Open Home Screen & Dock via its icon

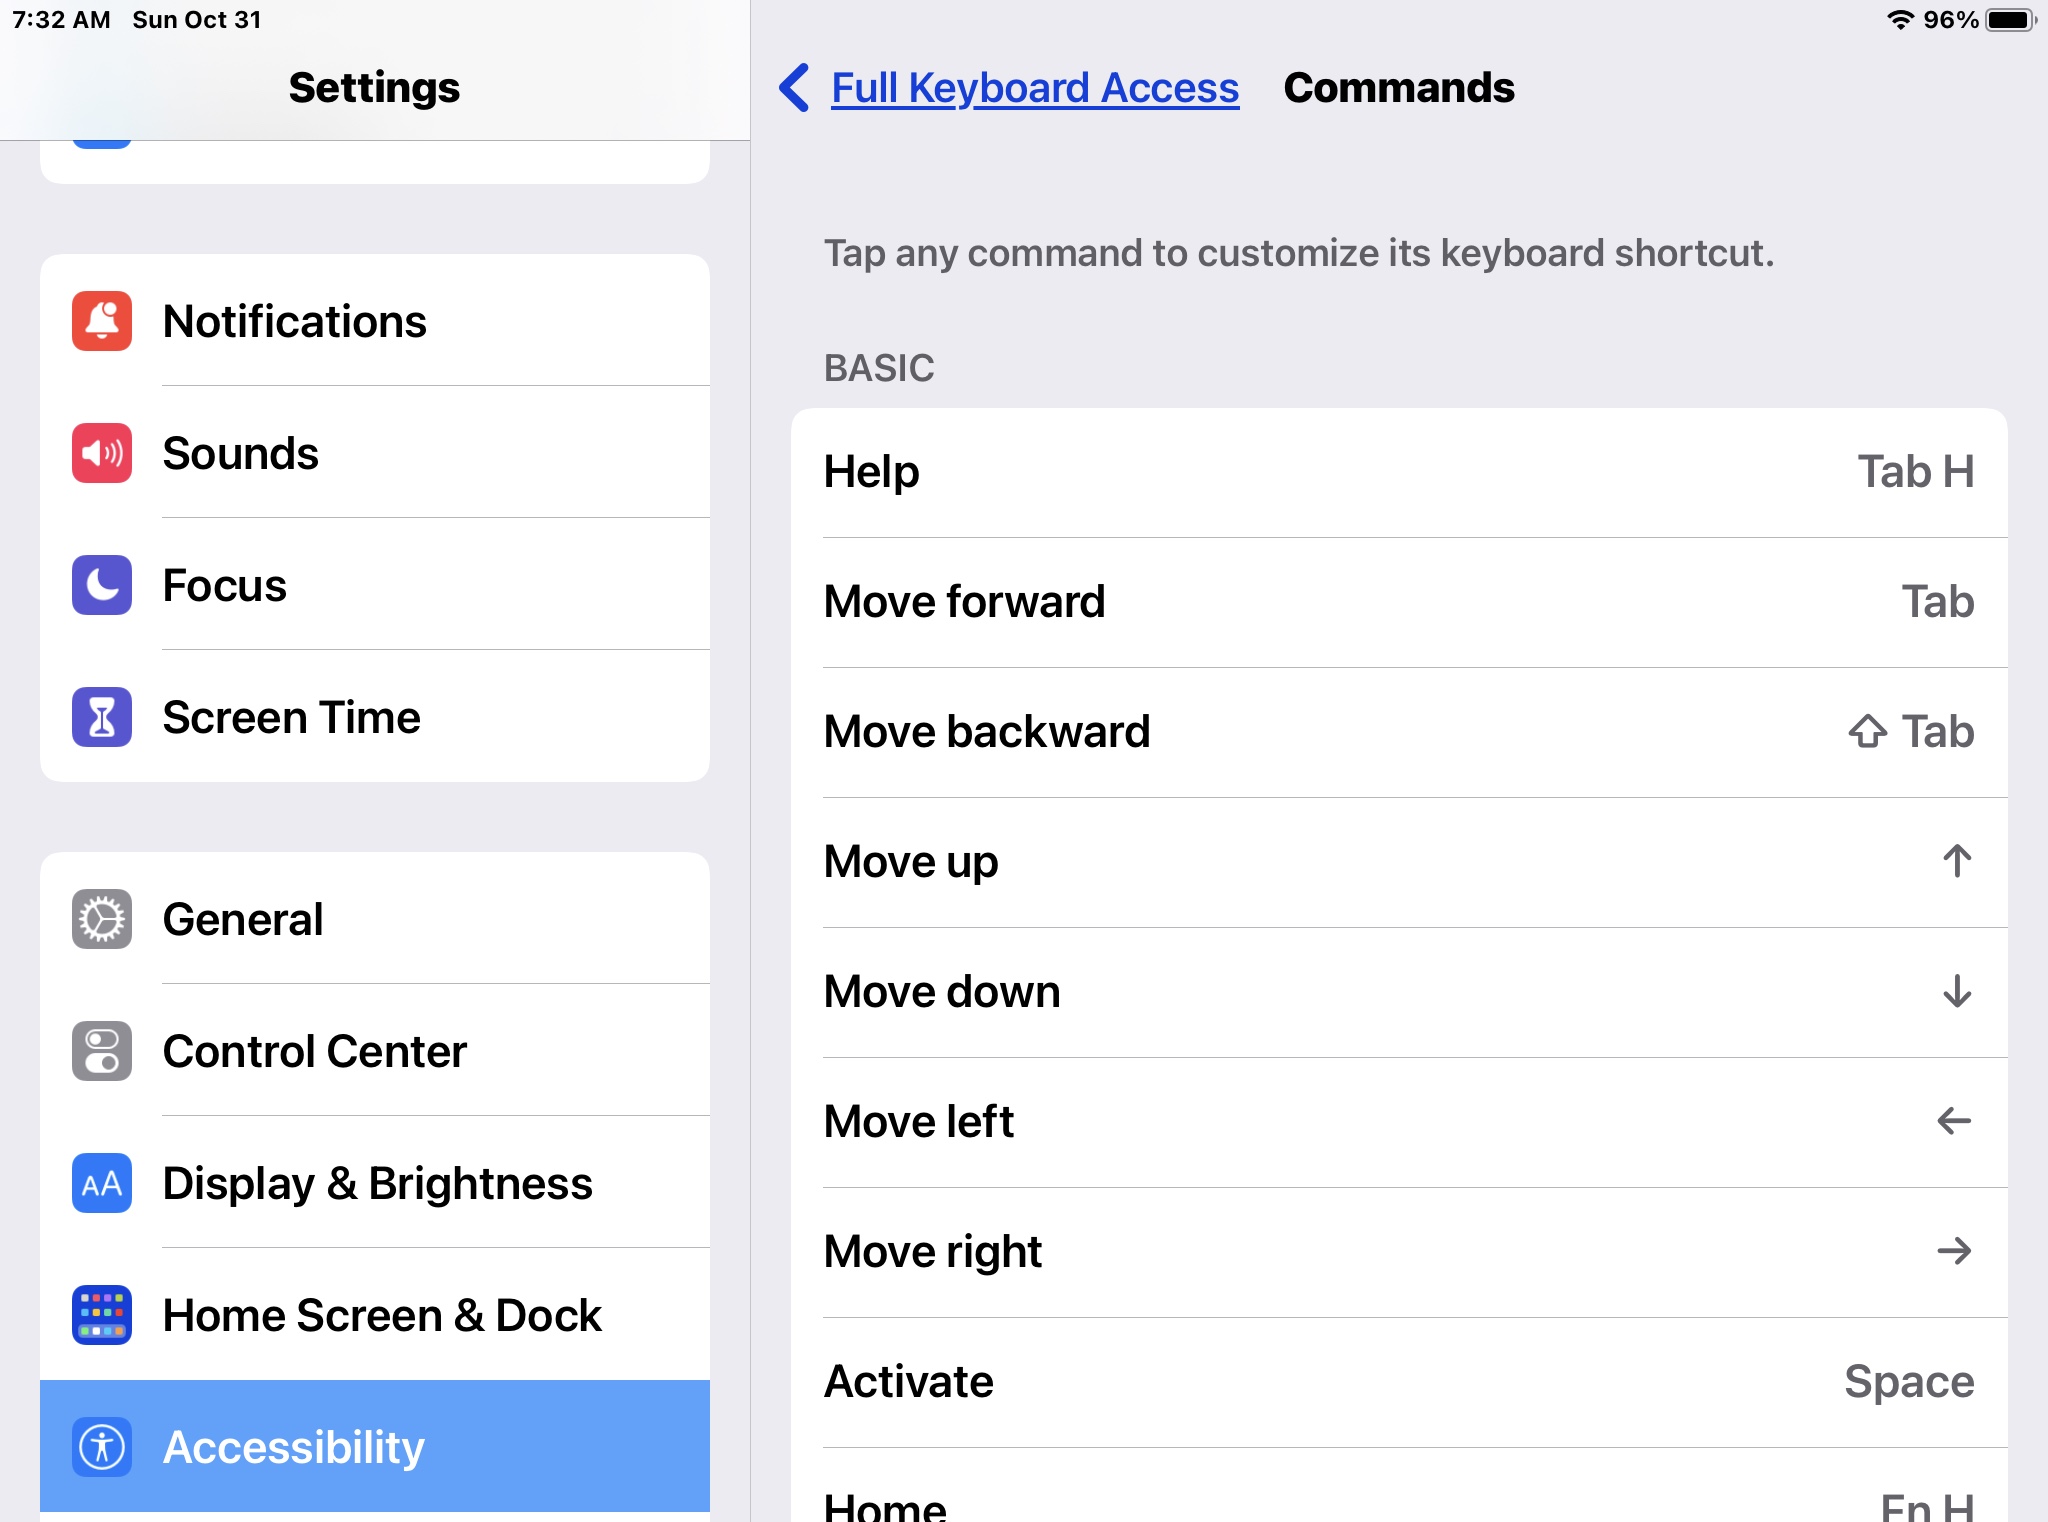pyautogui.click(x=100, y=1315)
